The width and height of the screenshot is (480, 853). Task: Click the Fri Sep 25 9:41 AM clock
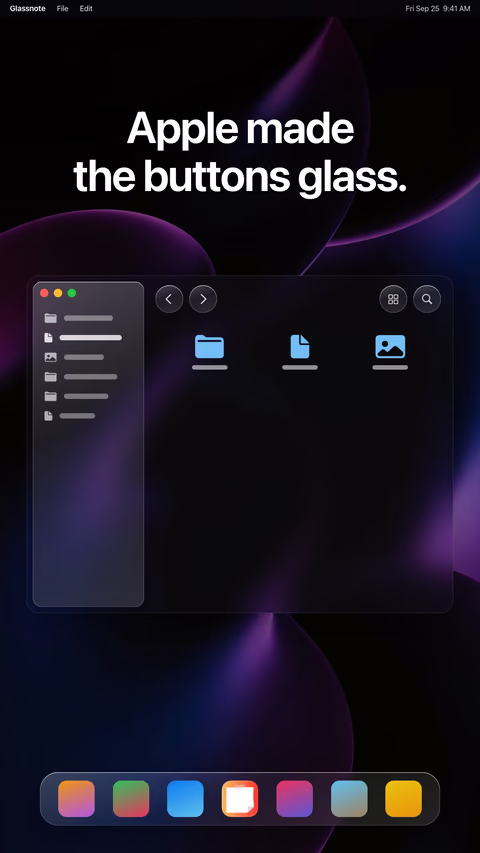438,9
